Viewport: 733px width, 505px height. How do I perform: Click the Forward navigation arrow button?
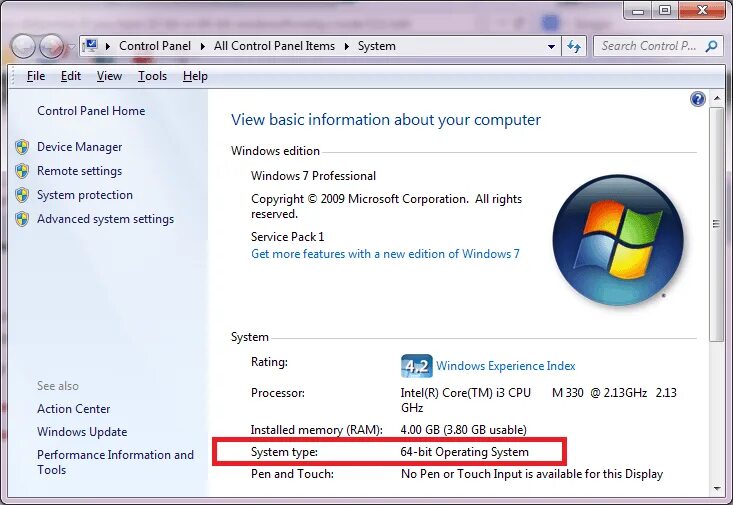click(x=51, y=46)
